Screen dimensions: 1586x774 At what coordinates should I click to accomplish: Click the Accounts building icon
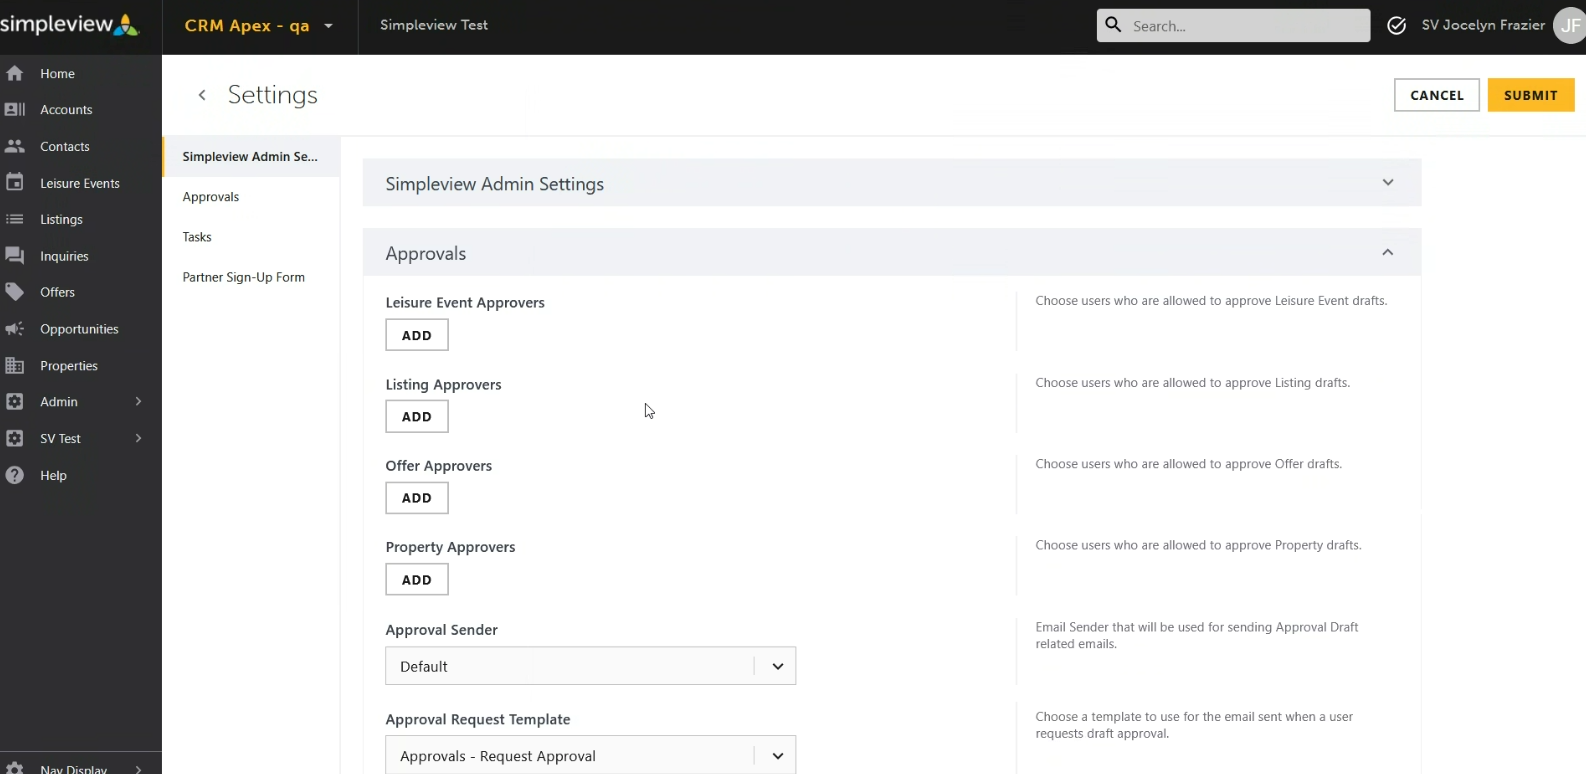pos(15,109)
